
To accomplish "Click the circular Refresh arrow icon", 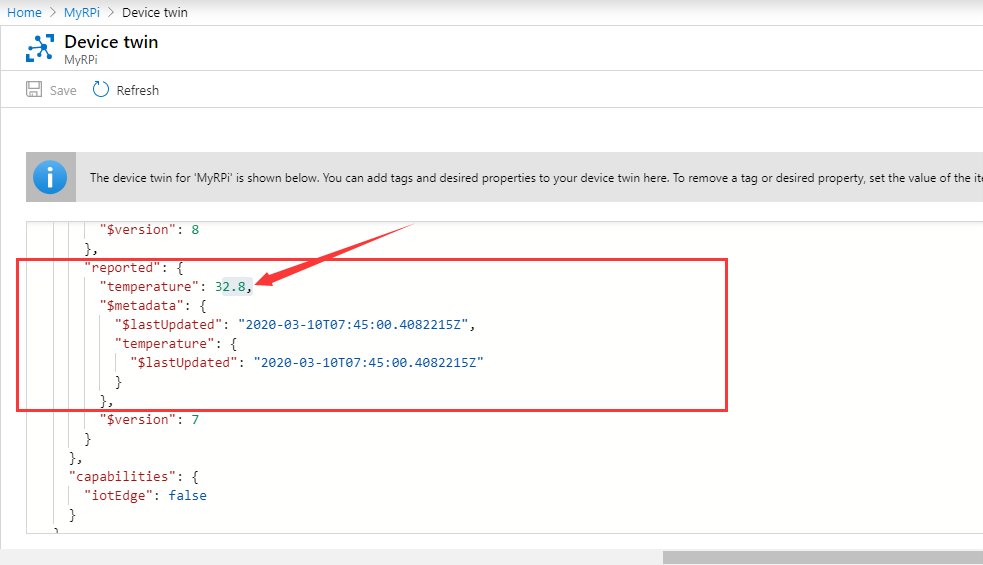I will 100,89.
